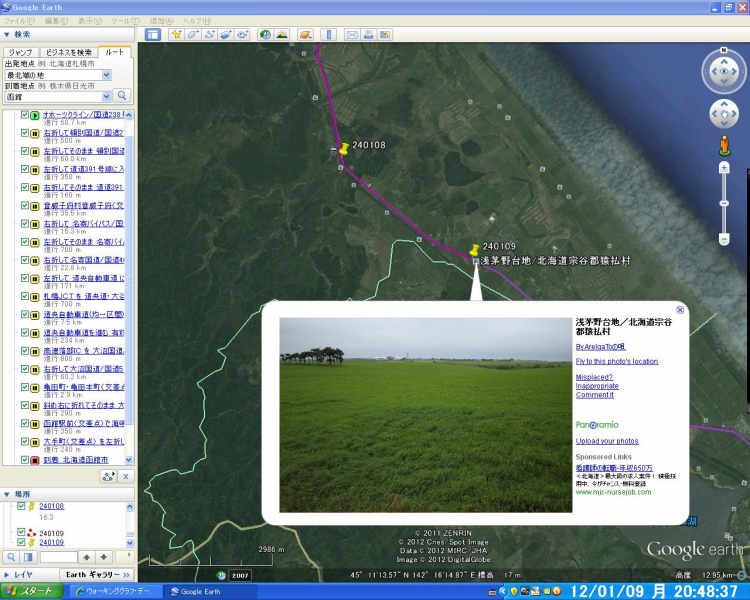Screen dimensions: 750x600
Task: Click the historical imagery clock near 2007
Action: [221, 575]
